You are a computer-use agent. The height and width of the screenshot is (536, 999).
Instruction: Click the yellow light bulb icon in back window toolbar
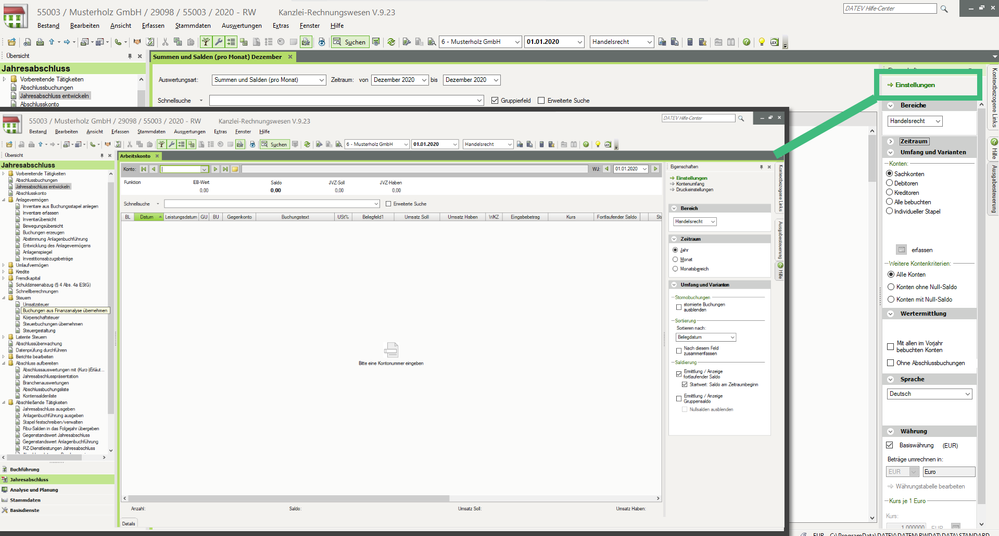tap(761, 42)
